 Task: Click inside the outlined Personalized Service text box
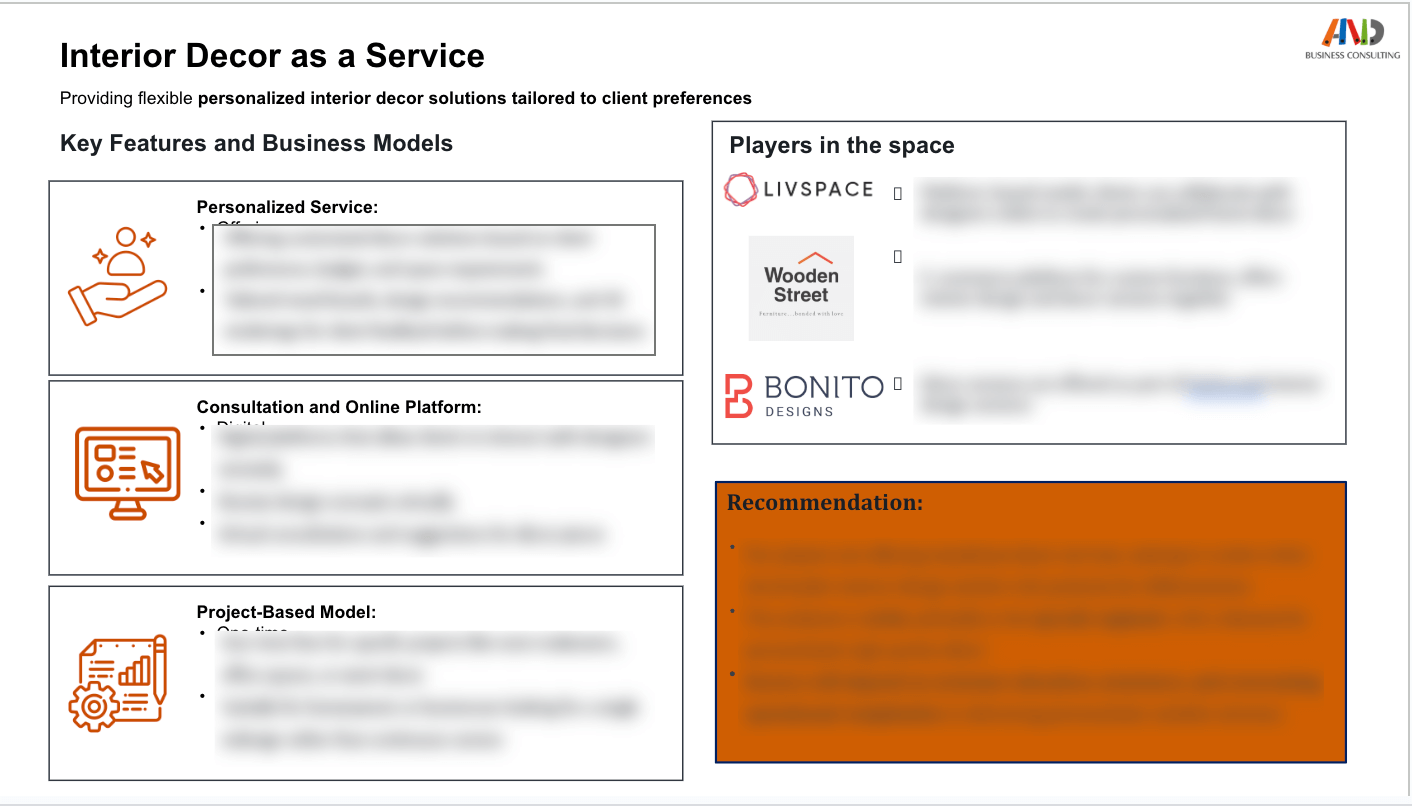tap(433, 289)
